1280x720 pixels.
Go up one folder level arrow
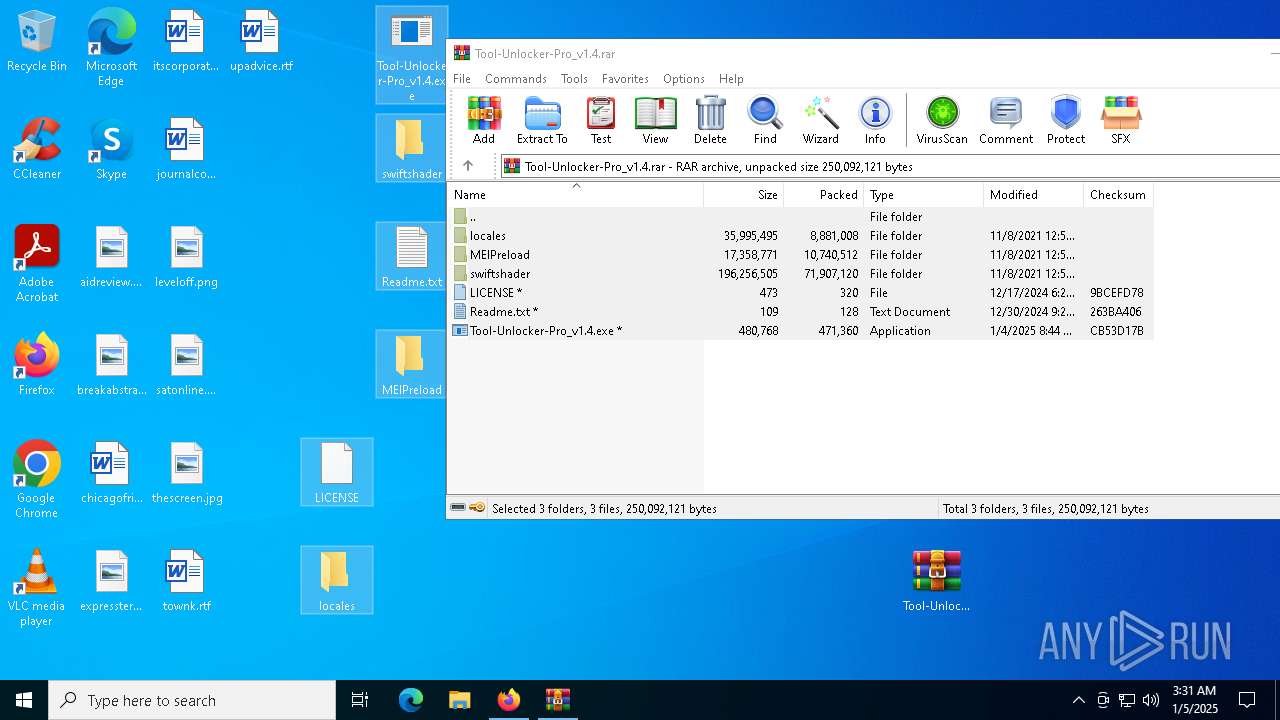(x=468, y=166)
